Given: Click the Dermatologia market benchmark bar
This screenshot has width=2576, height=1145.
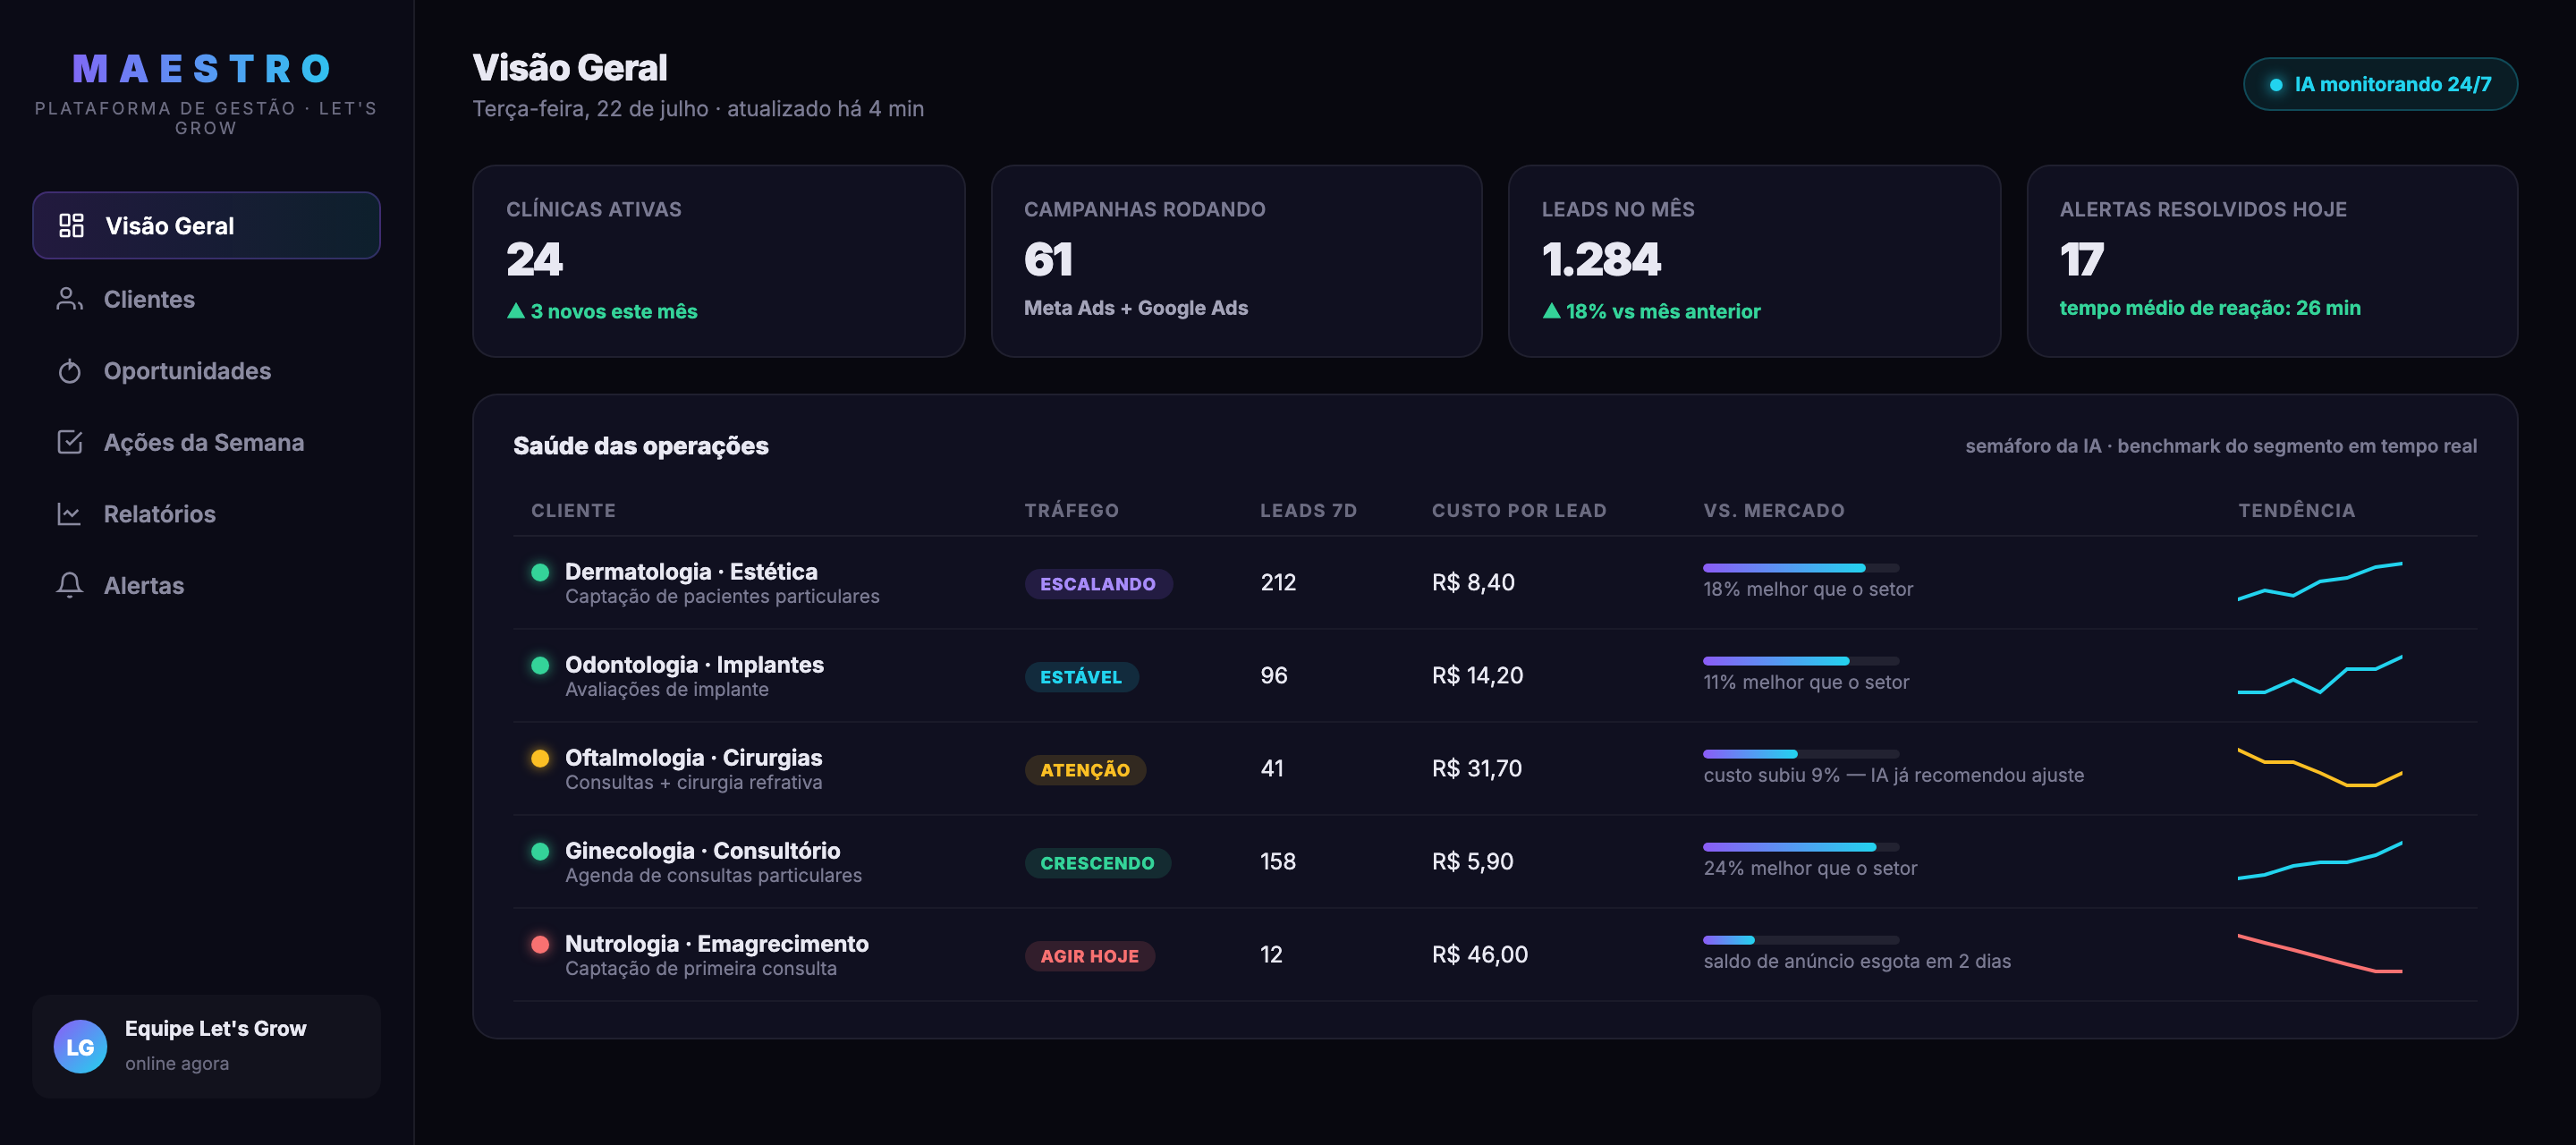Looking at the screenshot, I should 1800,568.
